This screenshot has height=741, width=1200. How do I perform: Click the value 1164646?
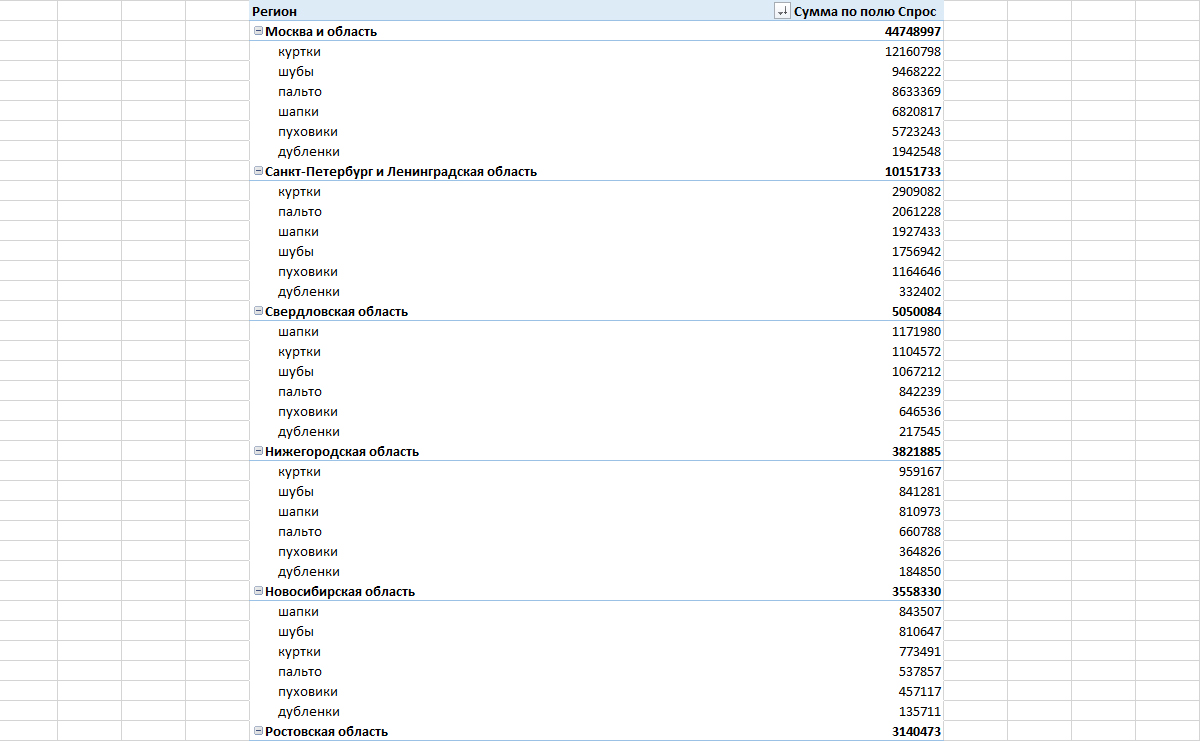[917, 271]
